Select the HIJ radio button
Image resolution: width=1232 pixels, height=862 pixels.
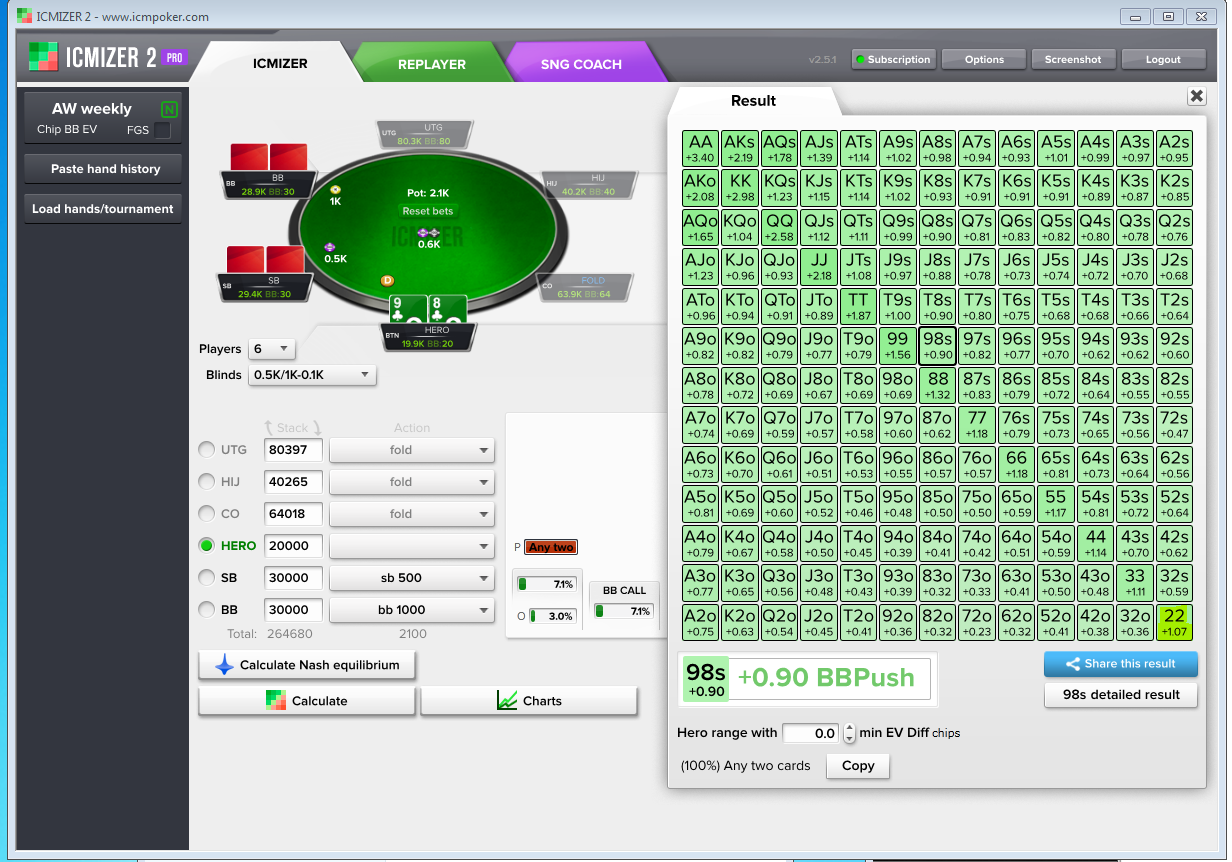point(207,482)
